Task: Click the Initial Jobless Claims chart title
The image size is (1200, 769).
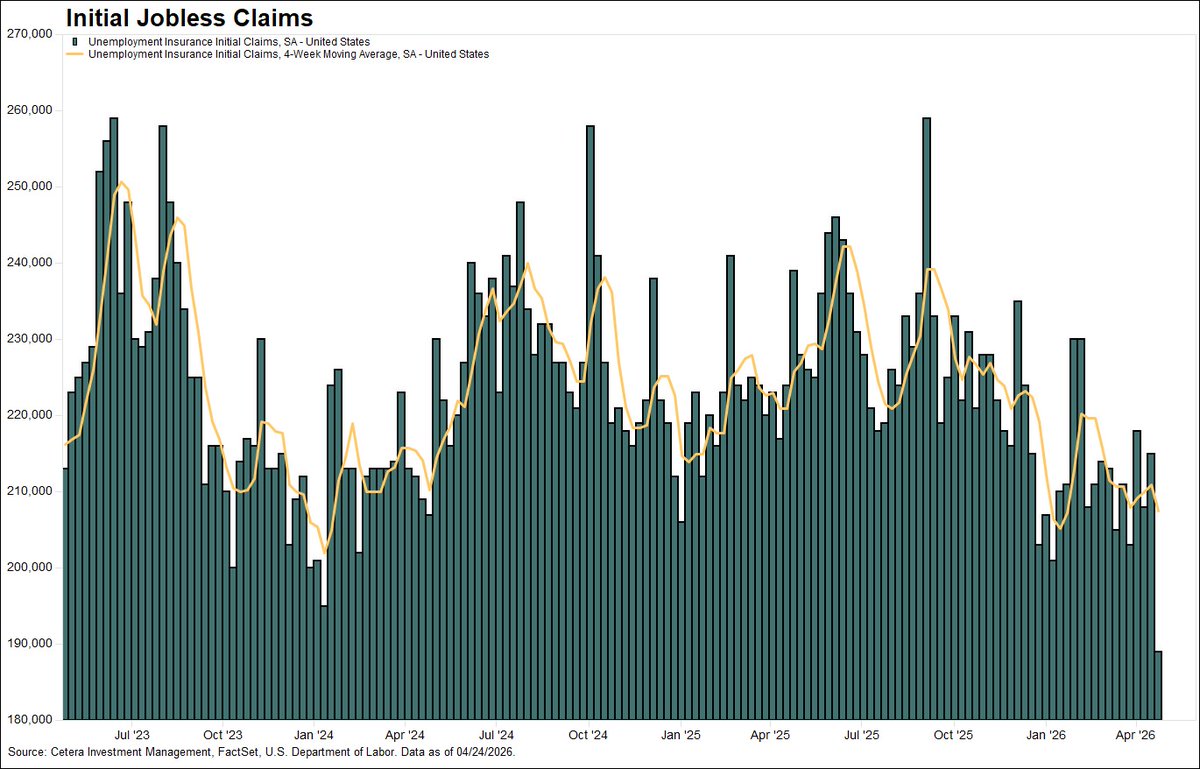Action: [189, 17]
